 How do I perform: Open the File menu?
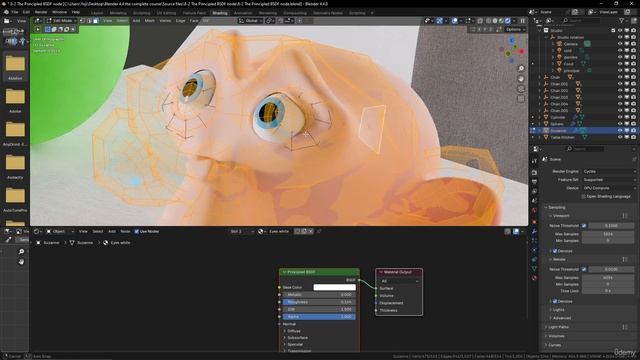pos(15,12)
